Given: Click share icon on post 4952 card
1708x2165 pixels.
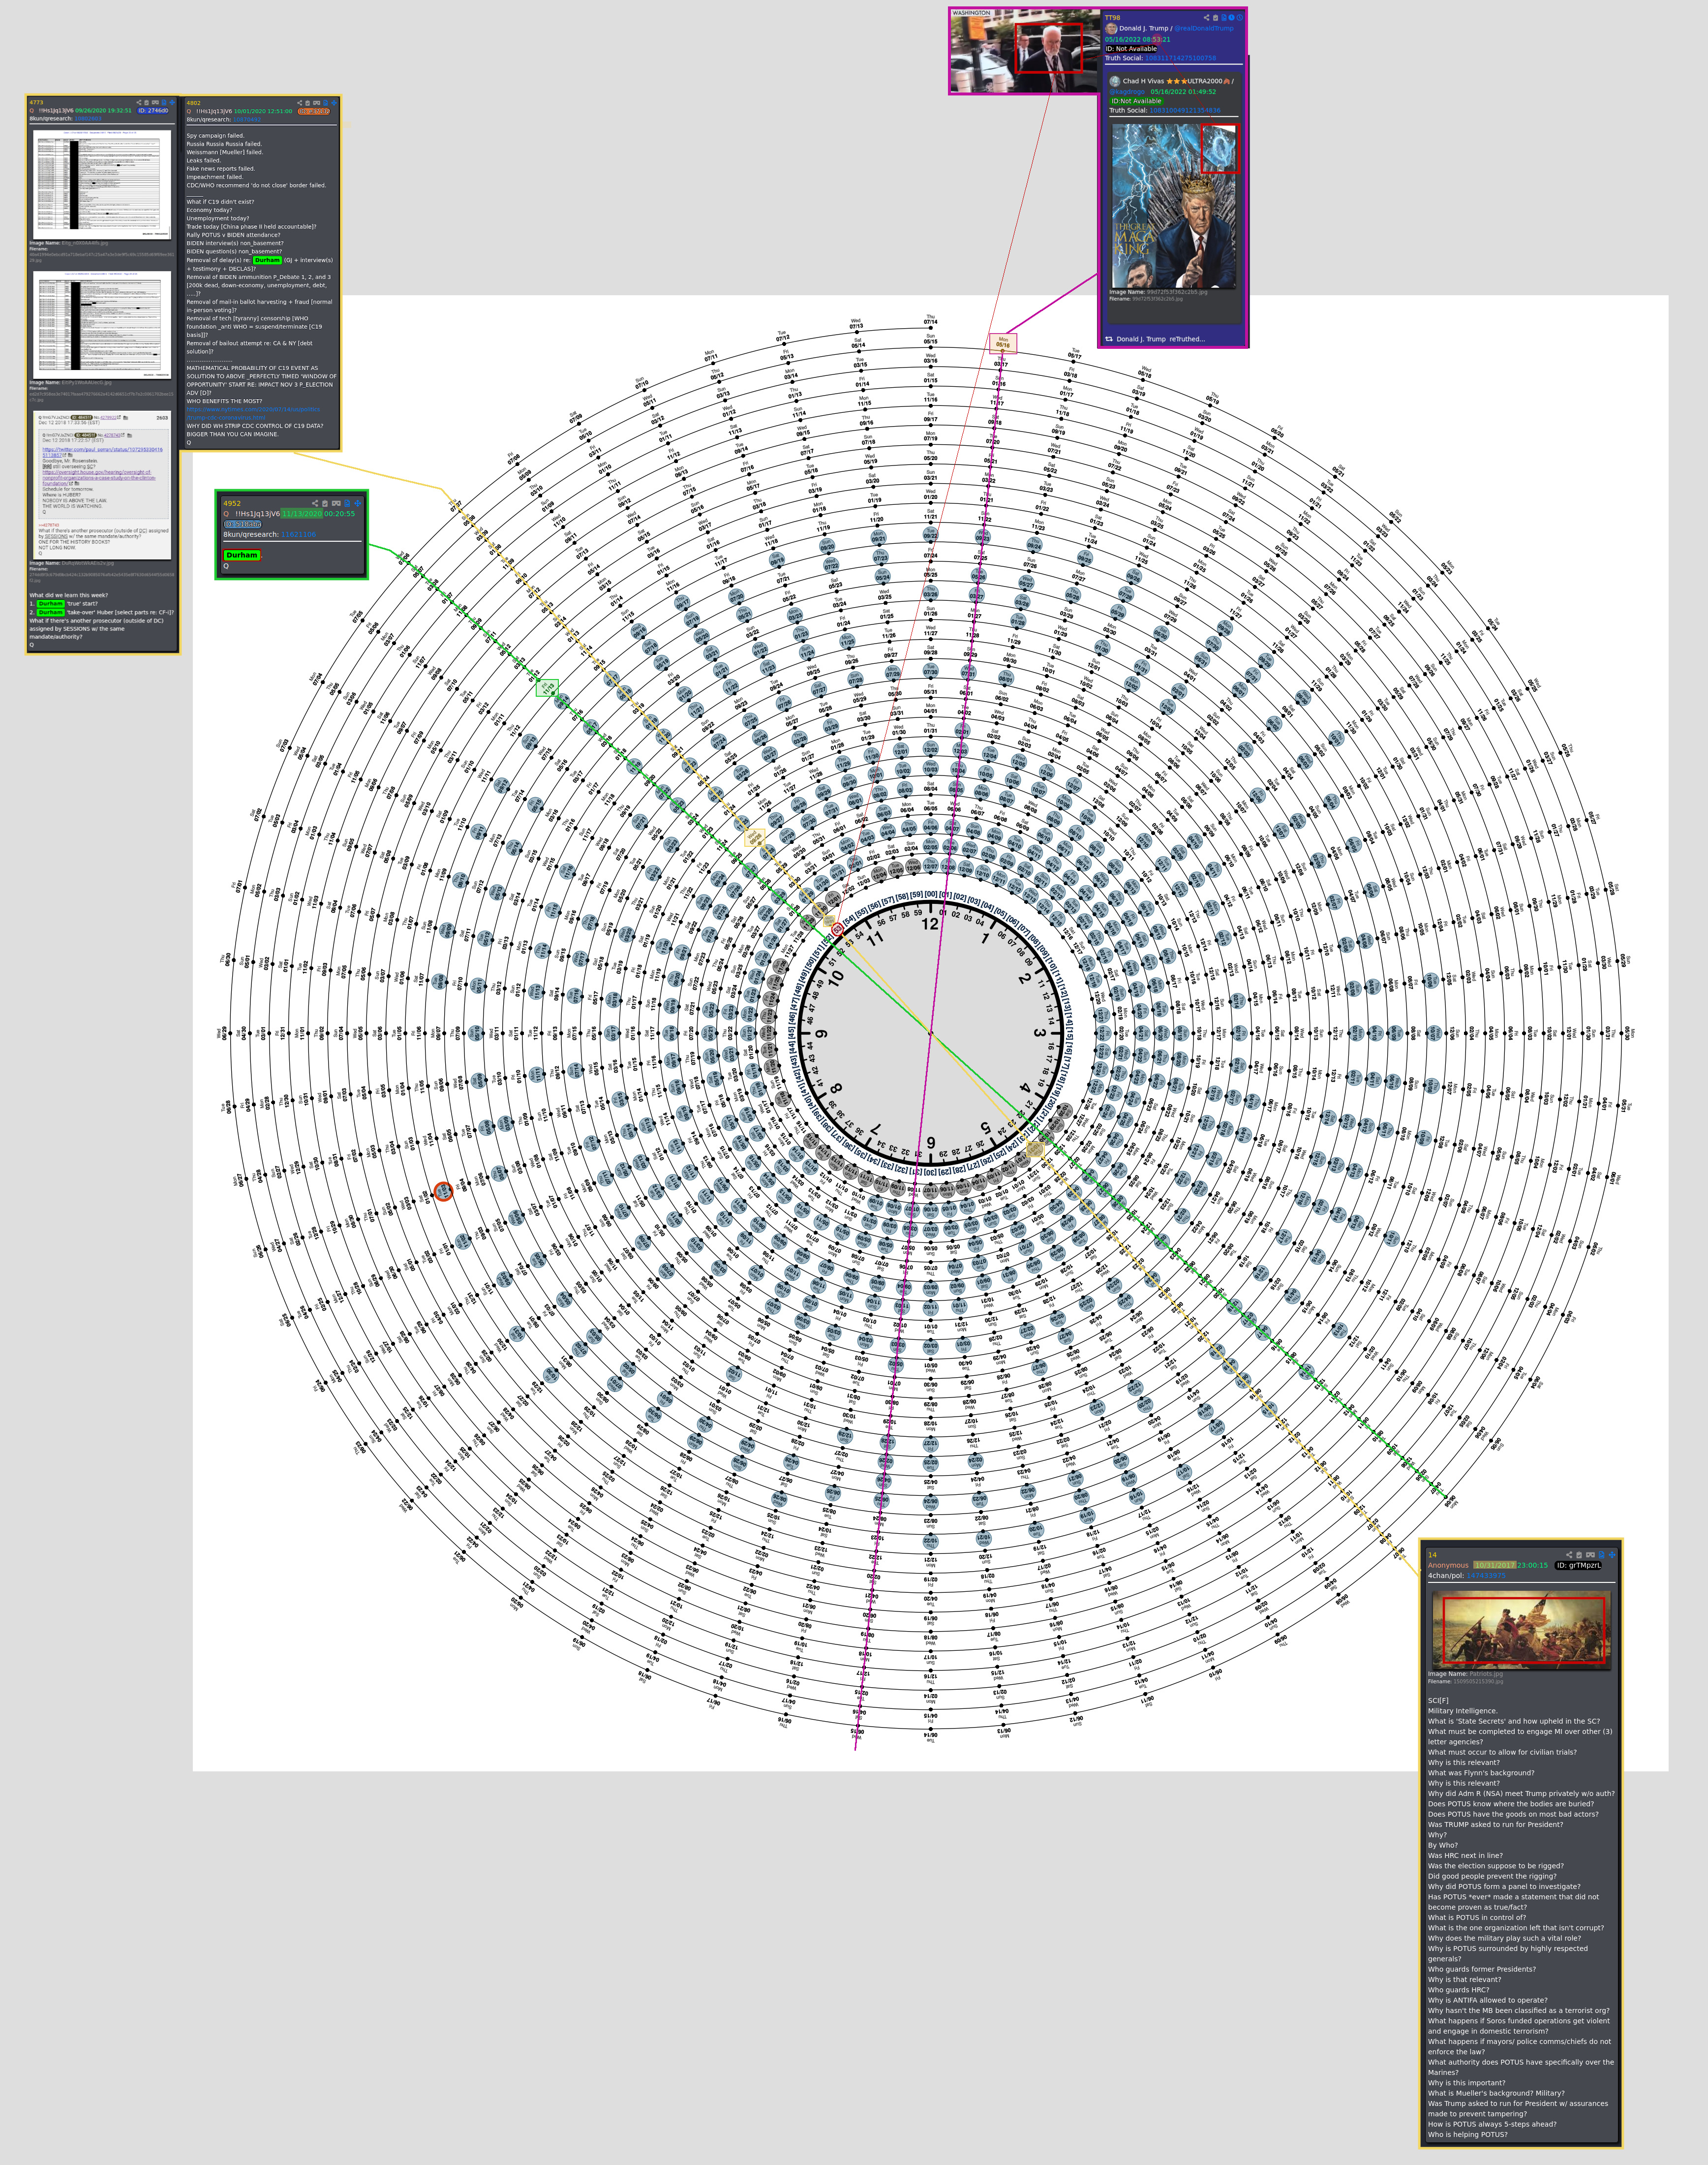Looking at the screenshot, I should tap(315, 504).
